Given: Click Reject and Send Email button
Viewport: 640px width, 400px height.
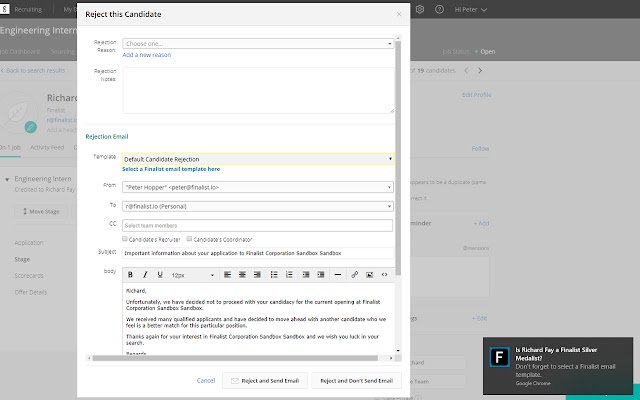Looking at the screenshot, I should [265, 380].
